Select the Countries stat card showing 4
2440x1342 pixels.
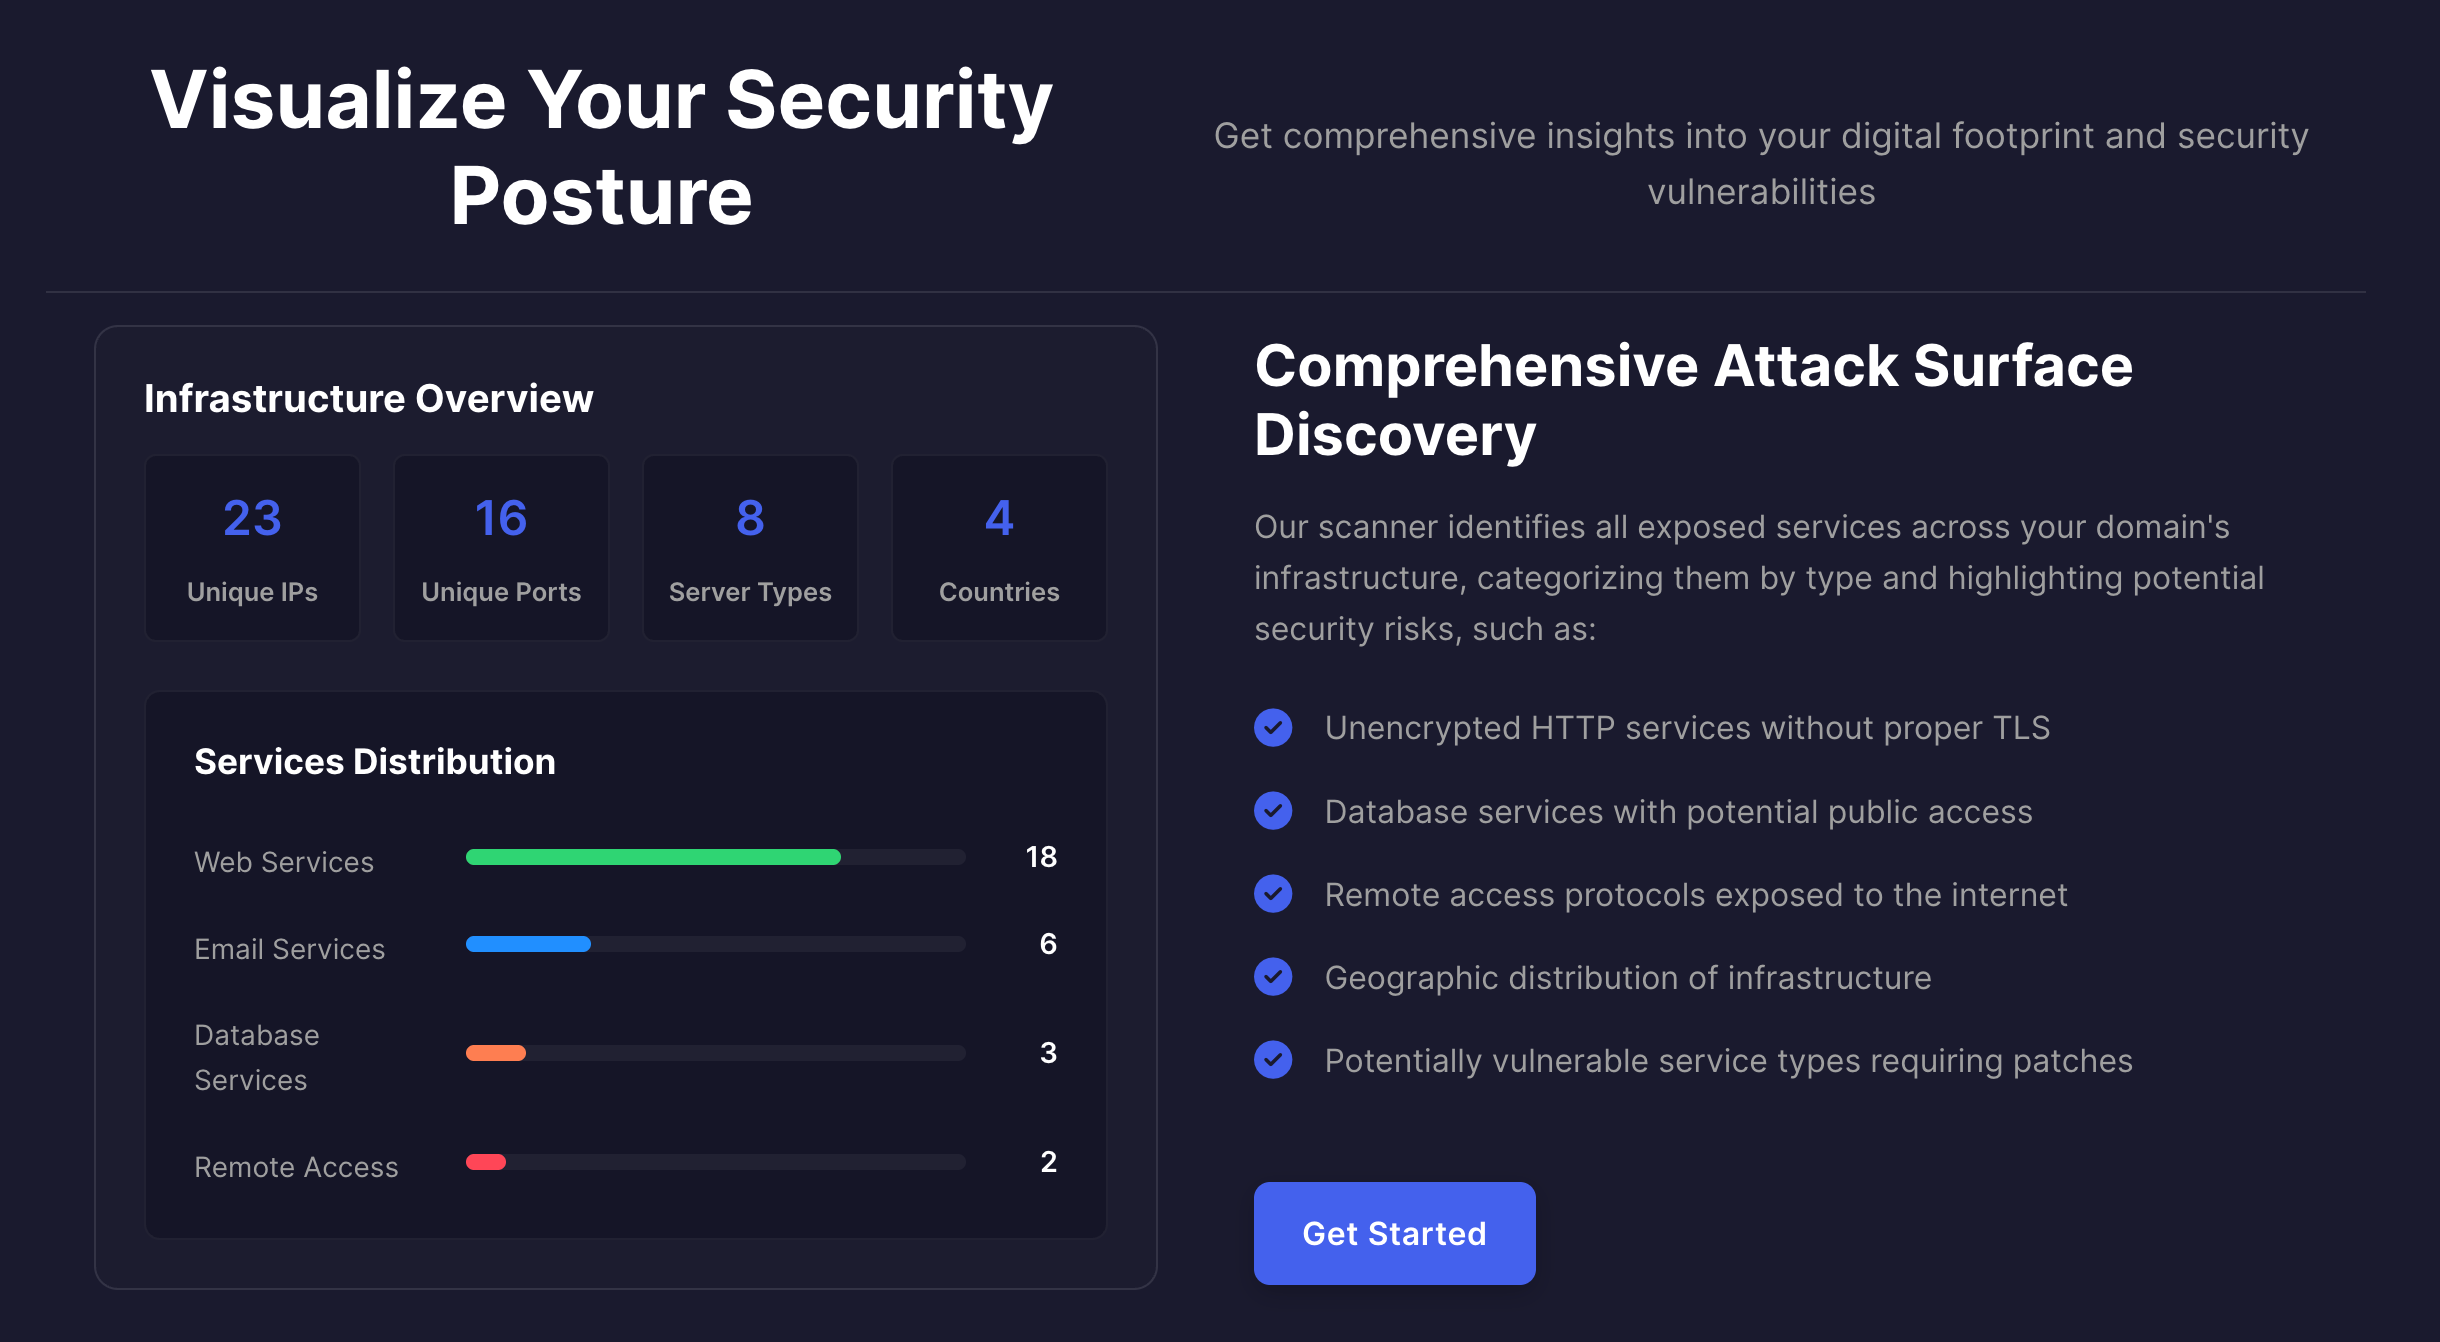tap(998, 548)
